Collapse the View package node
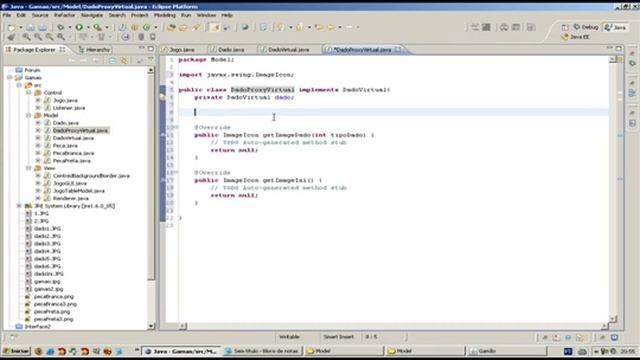640x360 pixels. click(x=28, y=168)
